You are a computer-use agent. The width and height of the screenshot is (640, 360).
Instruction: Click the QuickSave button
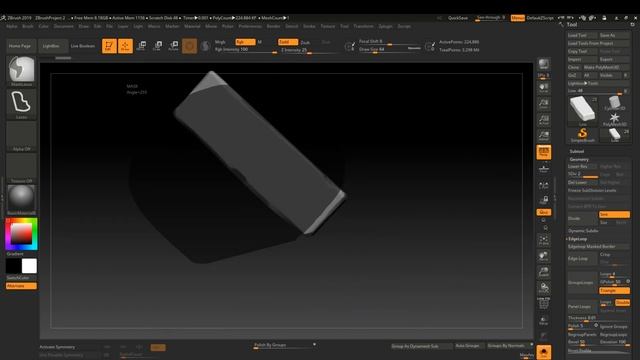coord(458,18)
